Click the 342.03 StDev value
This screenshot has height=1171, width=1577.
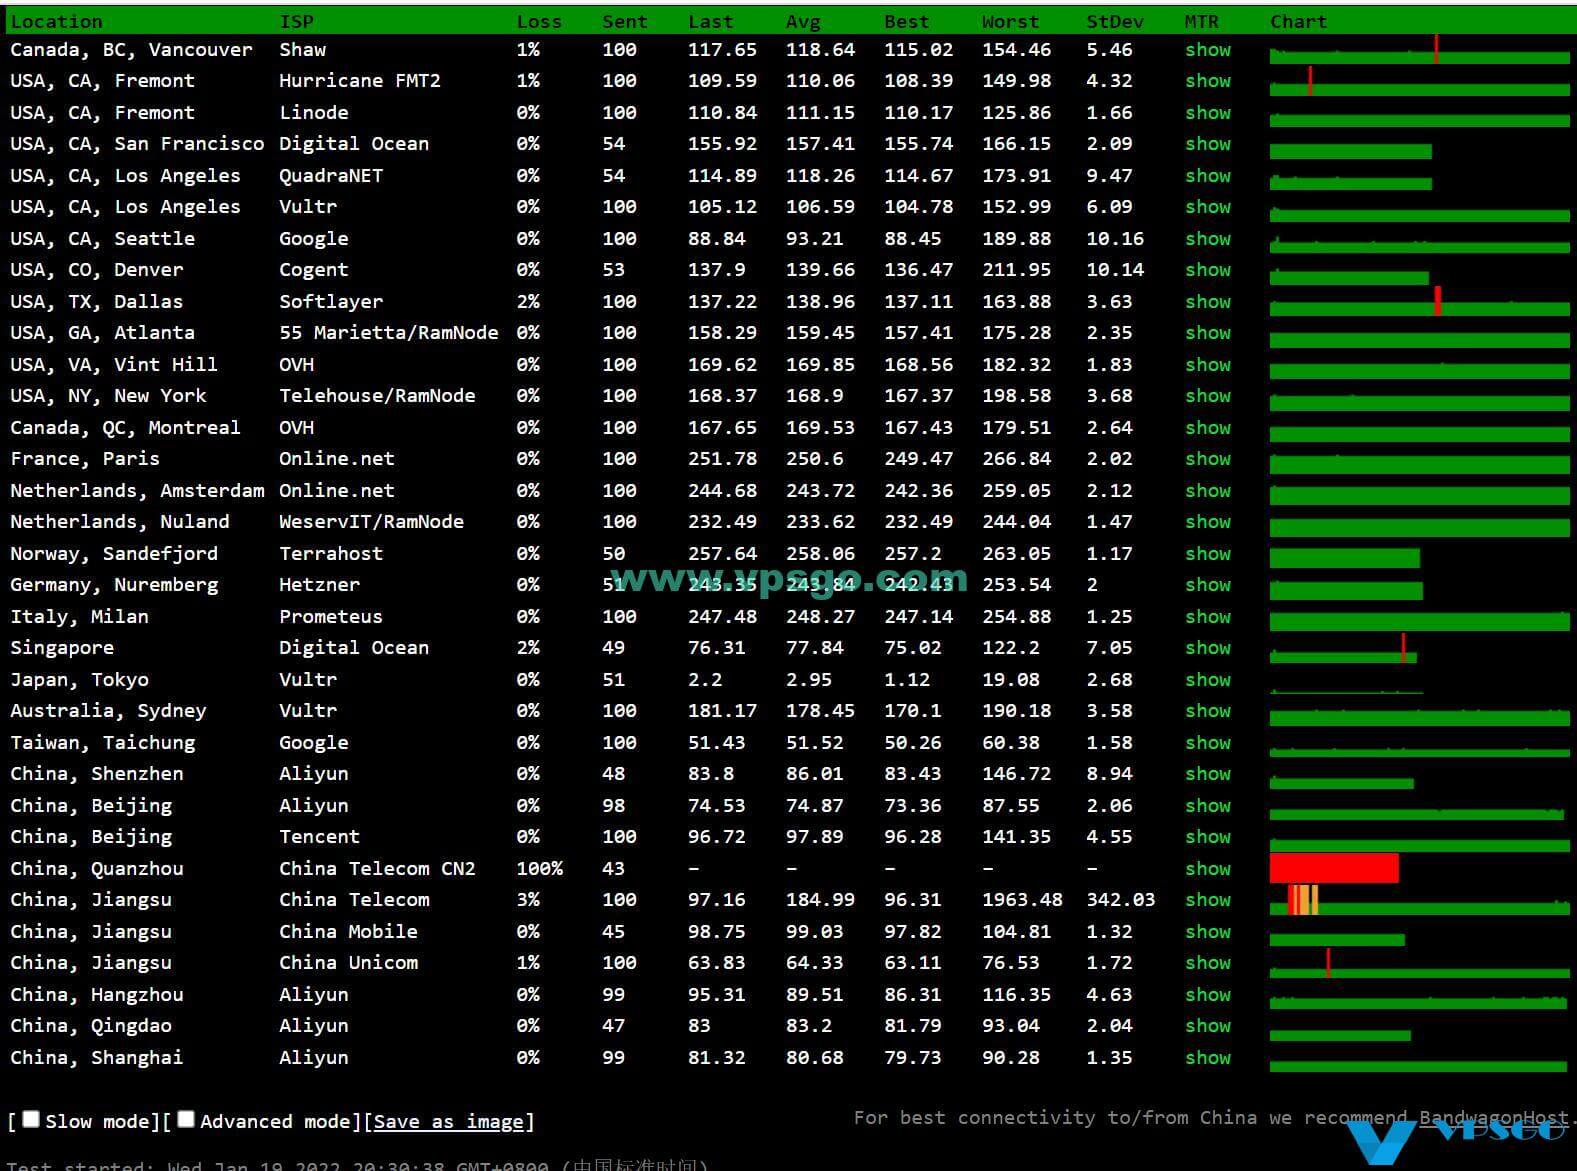1121,900
